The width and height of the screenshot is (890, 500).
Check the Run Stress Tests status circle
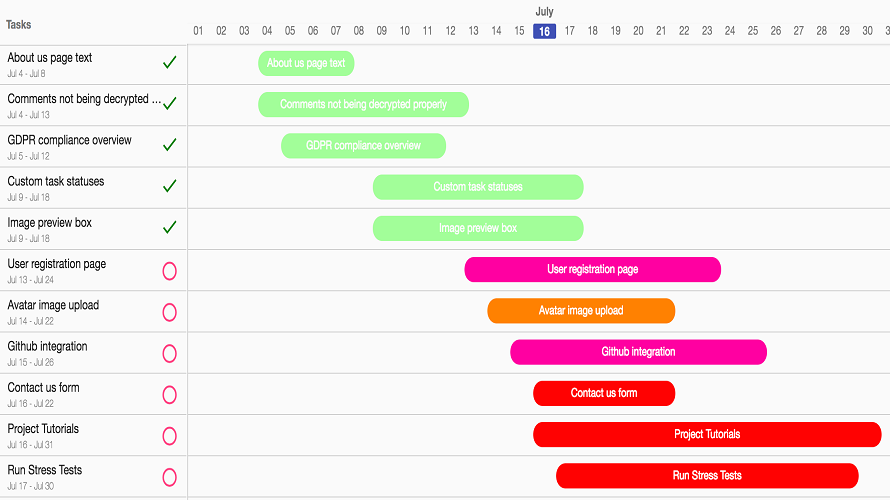click(x=169, y=477)
